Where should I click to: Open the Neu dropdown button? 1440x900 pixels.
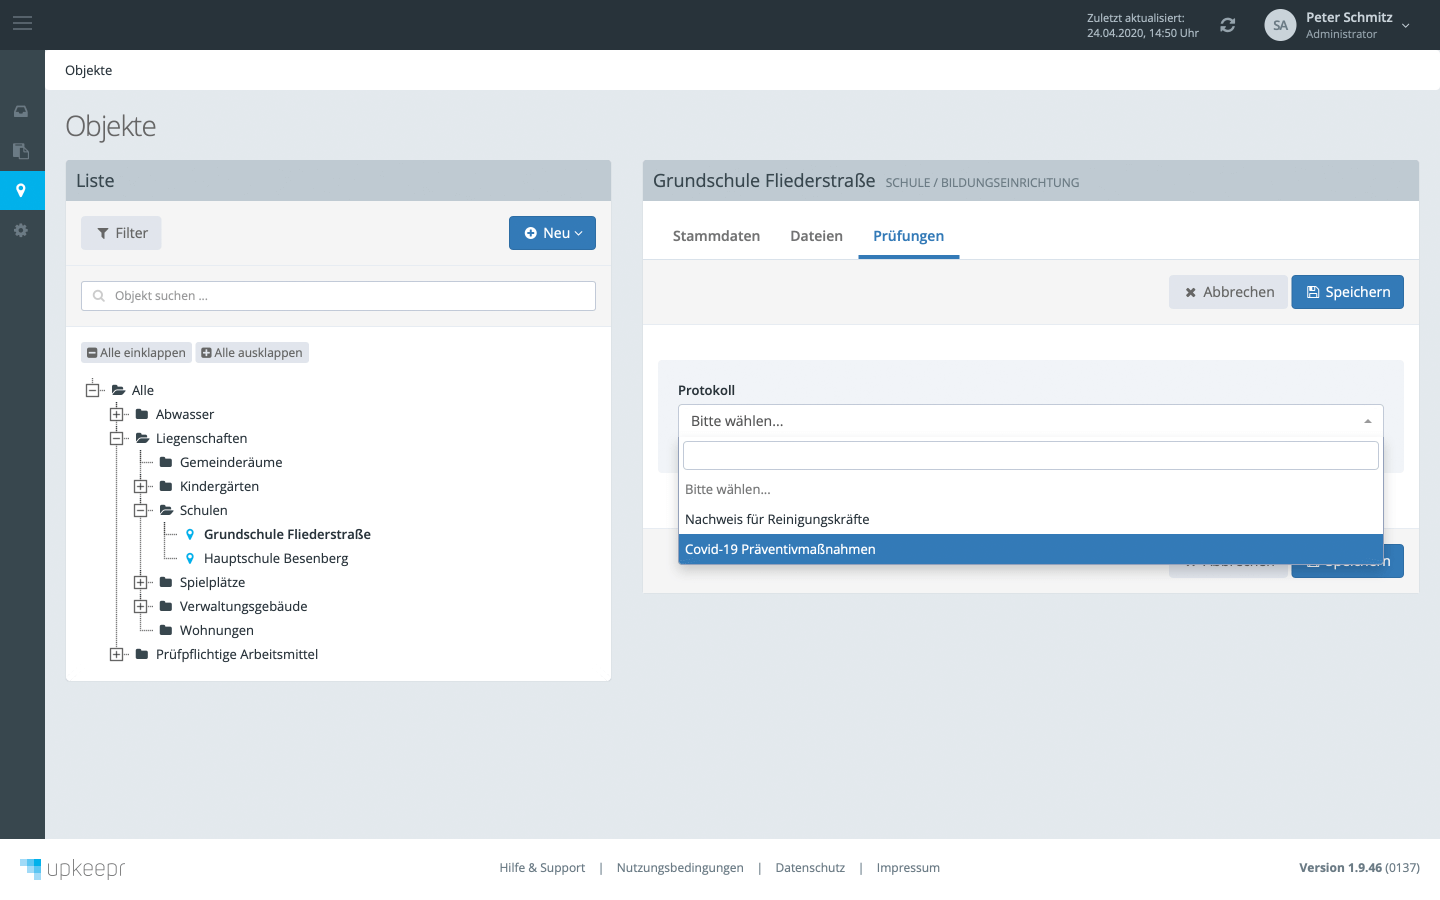pos(552,233)
